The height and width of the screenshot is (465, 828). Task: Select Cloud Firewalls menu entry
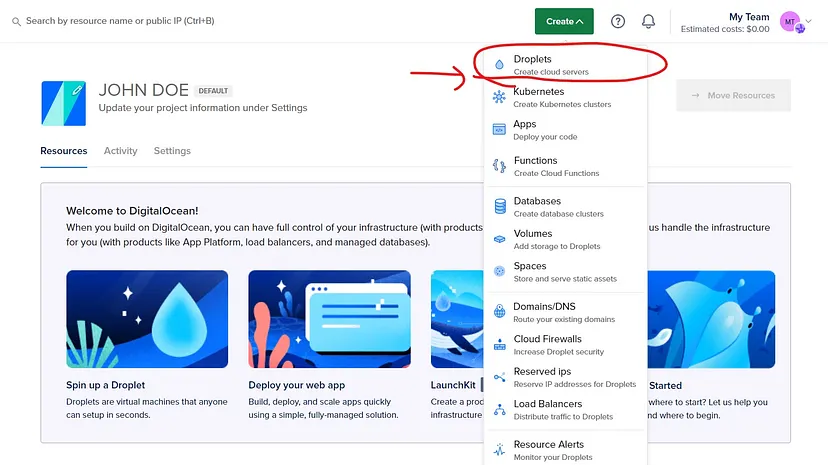pos(565,345)
